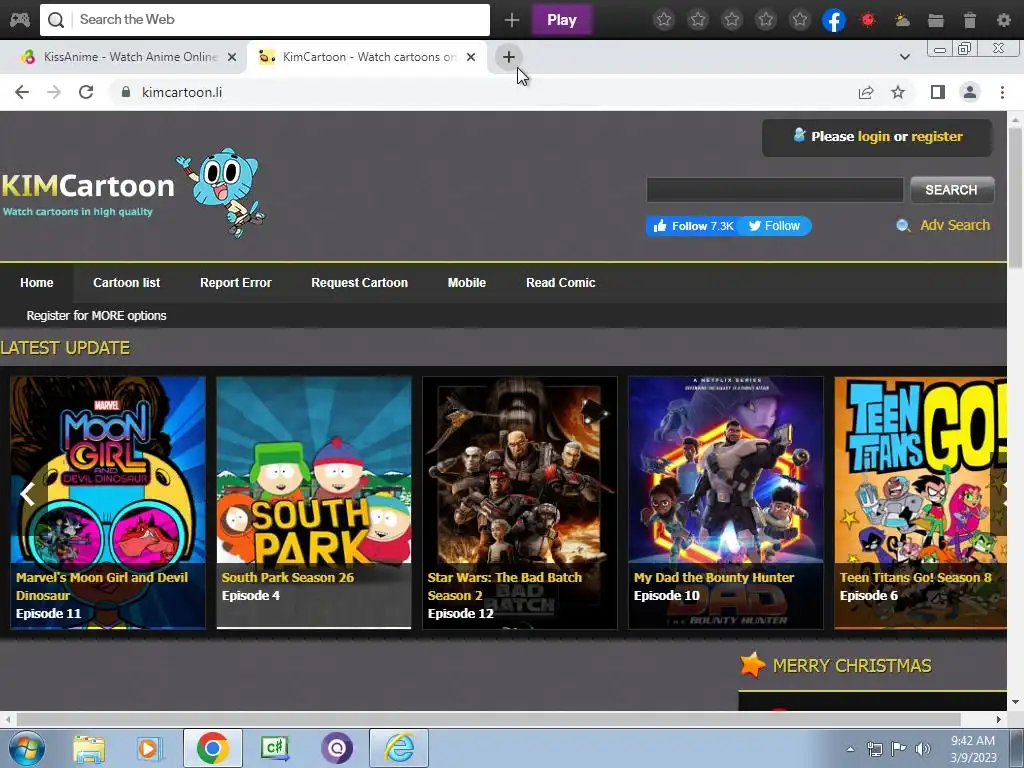Open the Report Error menu item

[236, 283]
